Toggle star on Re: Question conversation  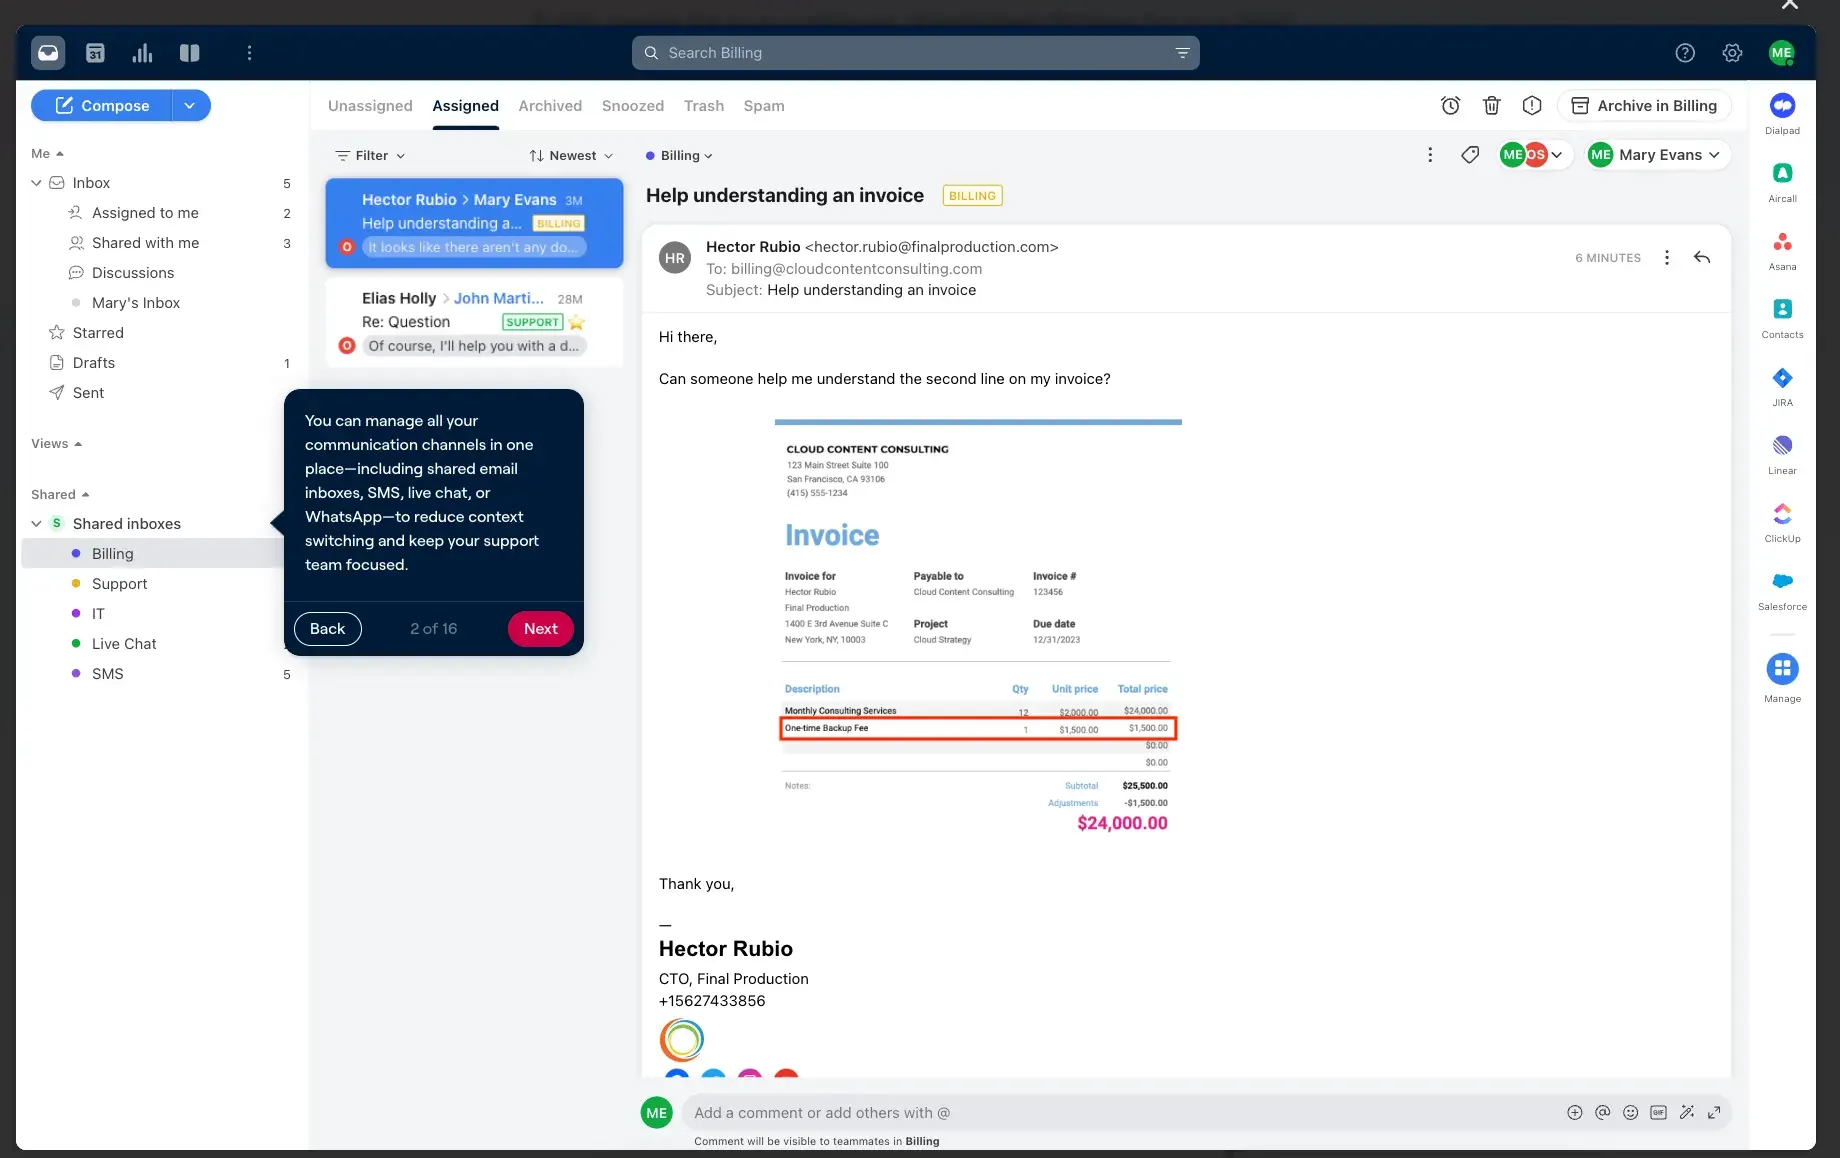(576, 322)
